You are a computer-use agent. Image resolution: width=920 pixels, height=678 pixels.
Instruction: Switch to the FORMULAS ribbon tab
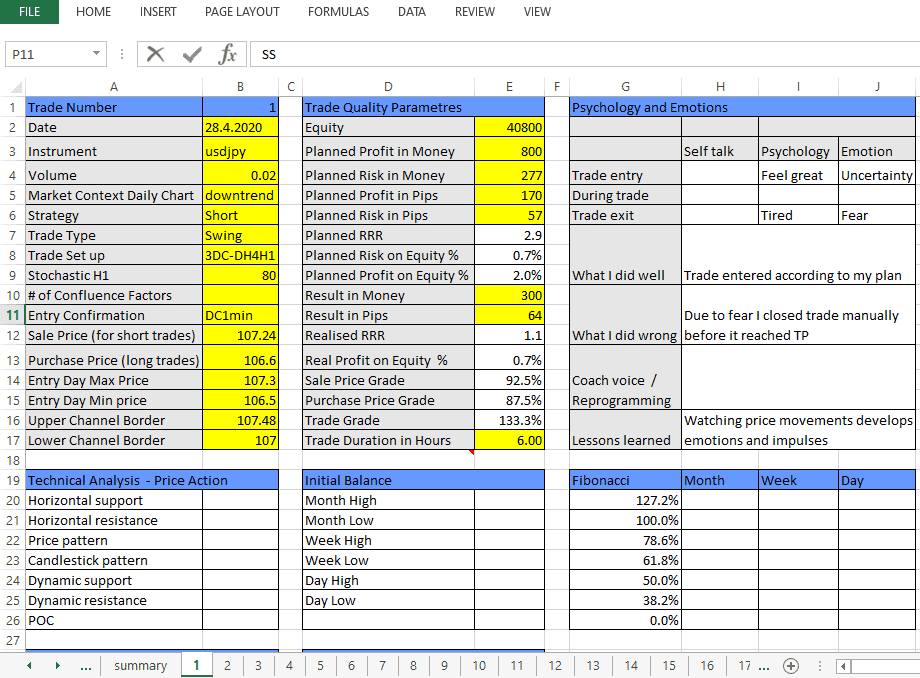pos(338,12)
